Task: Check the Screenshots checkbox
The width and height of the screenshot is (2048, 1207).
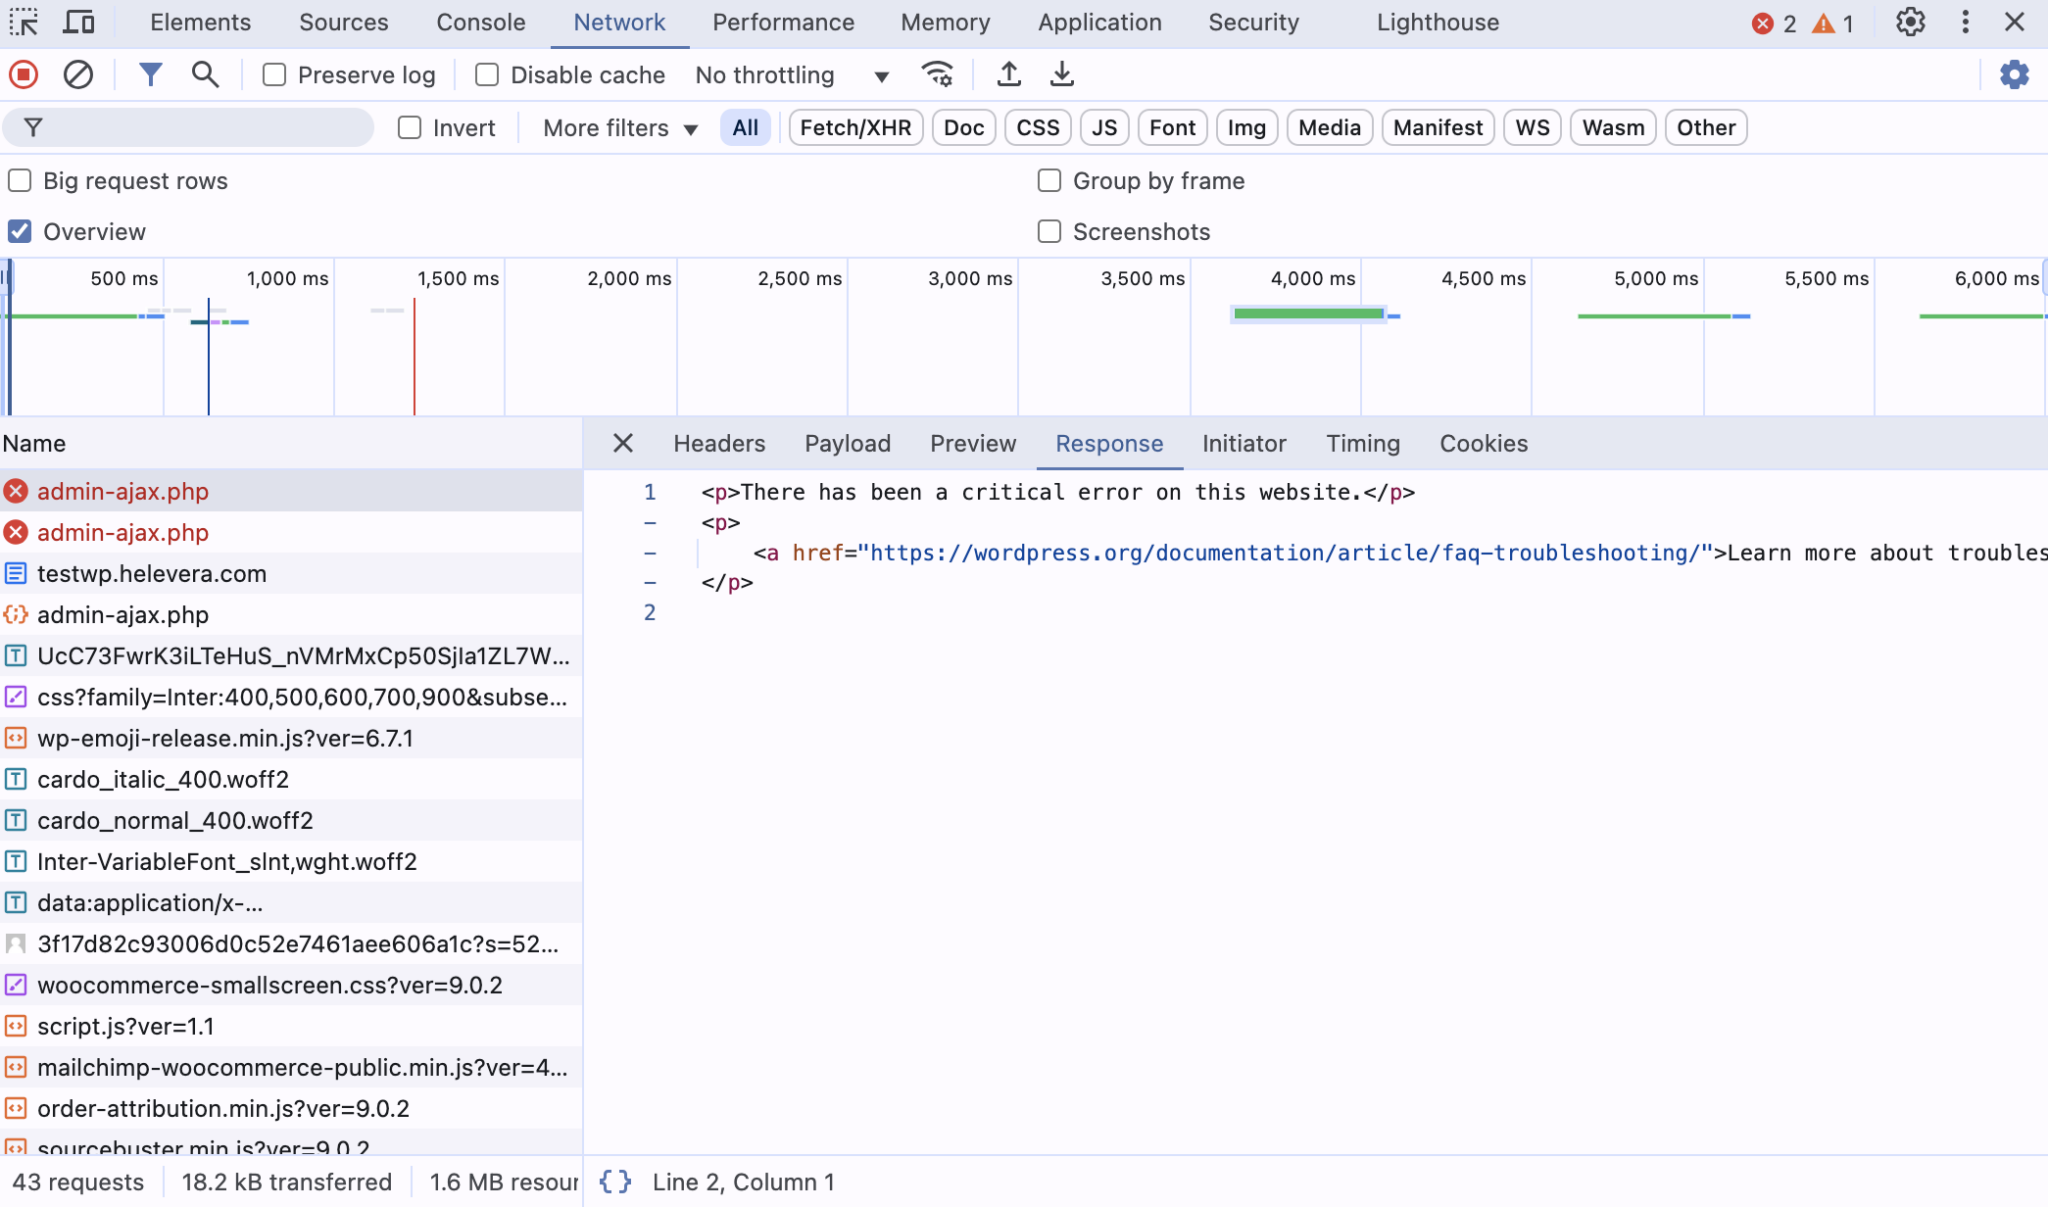Action: (x=1049, y=231)
